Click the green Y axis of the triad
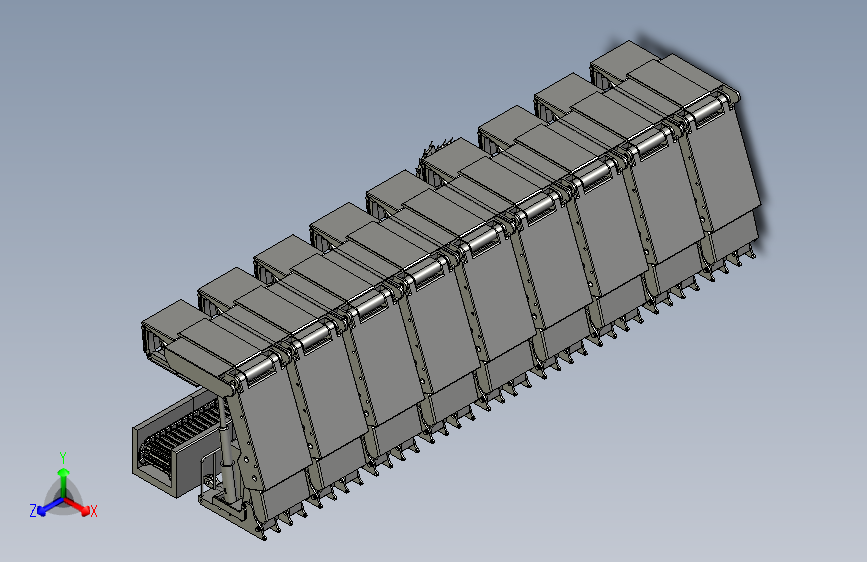 [x=64, y=483]
